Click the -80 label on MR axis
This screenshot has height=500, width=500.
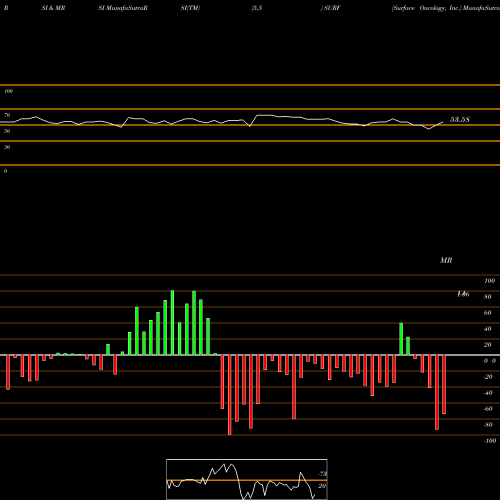click(x=488, y=425)
